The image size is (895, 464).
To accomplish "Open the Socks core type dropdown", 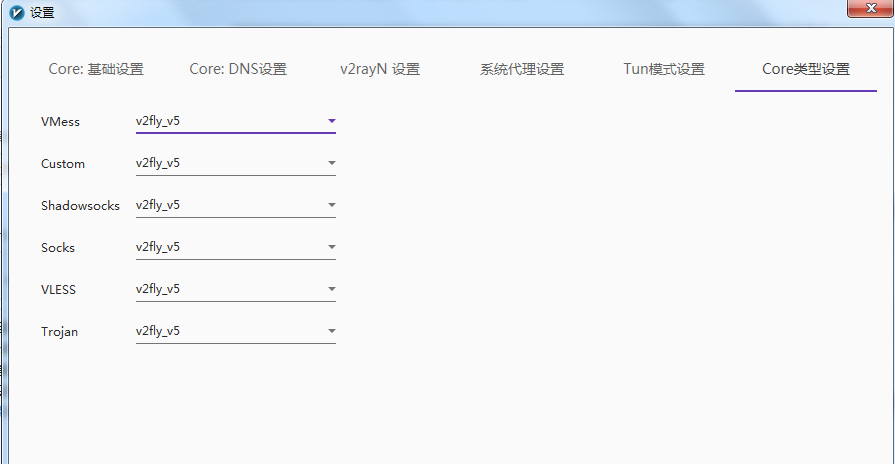I will 236,247.
